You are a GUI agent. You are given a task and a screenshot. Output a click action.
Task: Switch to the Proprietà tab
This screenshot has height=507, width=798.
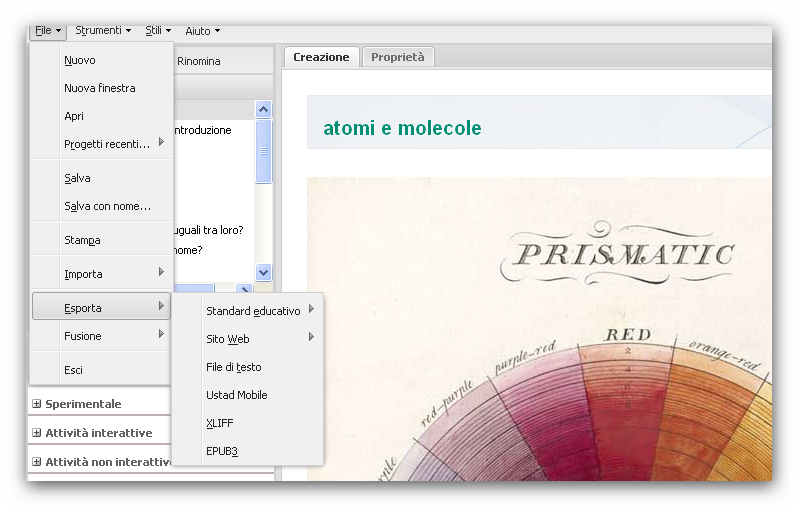(397, 57)
